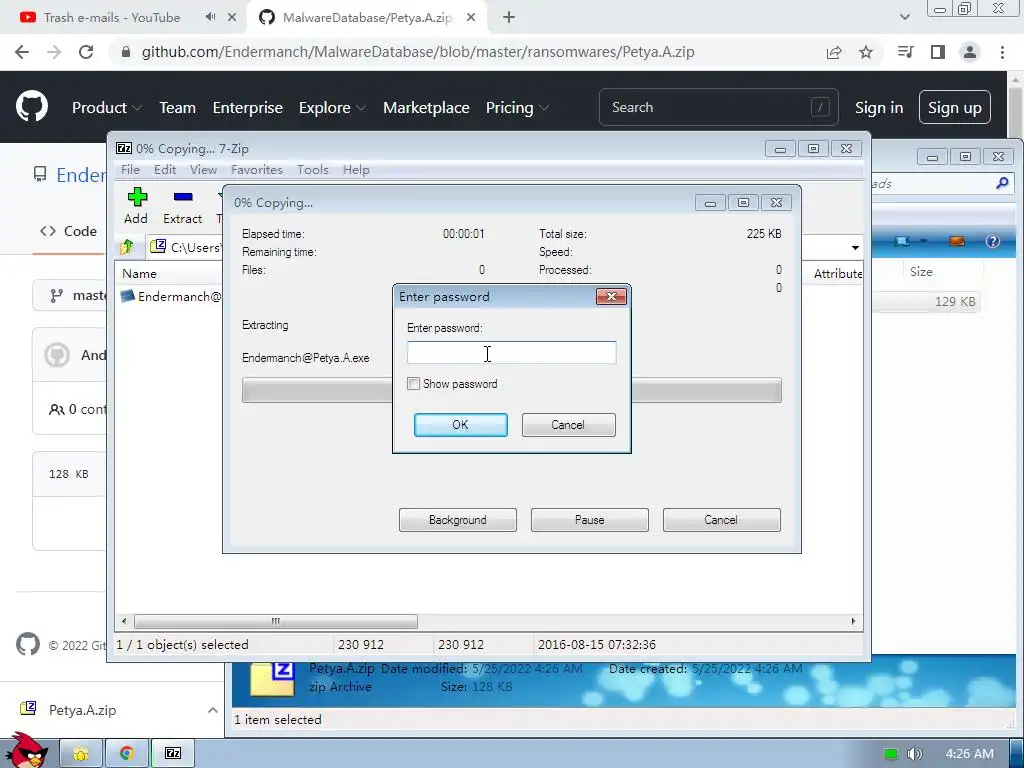This screenshot has width=1024, height=768.
Task: Click GitHub Sign up button
Action: [x=955, y=108]
